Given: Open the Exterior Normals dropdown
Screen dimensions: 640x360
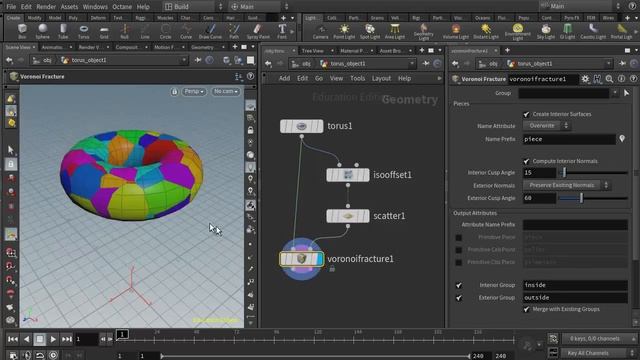Looking at the screenshot, I should [566, 185].
